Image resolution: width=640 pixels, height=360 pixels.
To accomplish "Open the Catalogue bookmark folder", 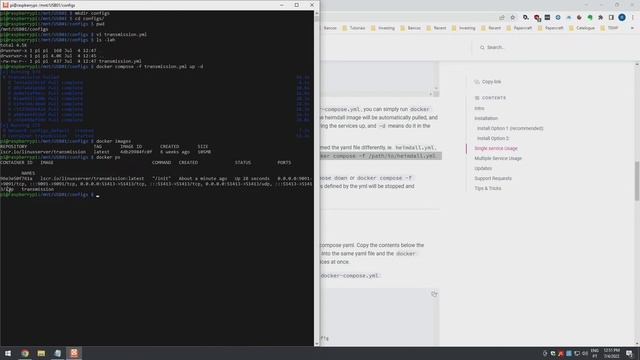I will click(582, 28).
